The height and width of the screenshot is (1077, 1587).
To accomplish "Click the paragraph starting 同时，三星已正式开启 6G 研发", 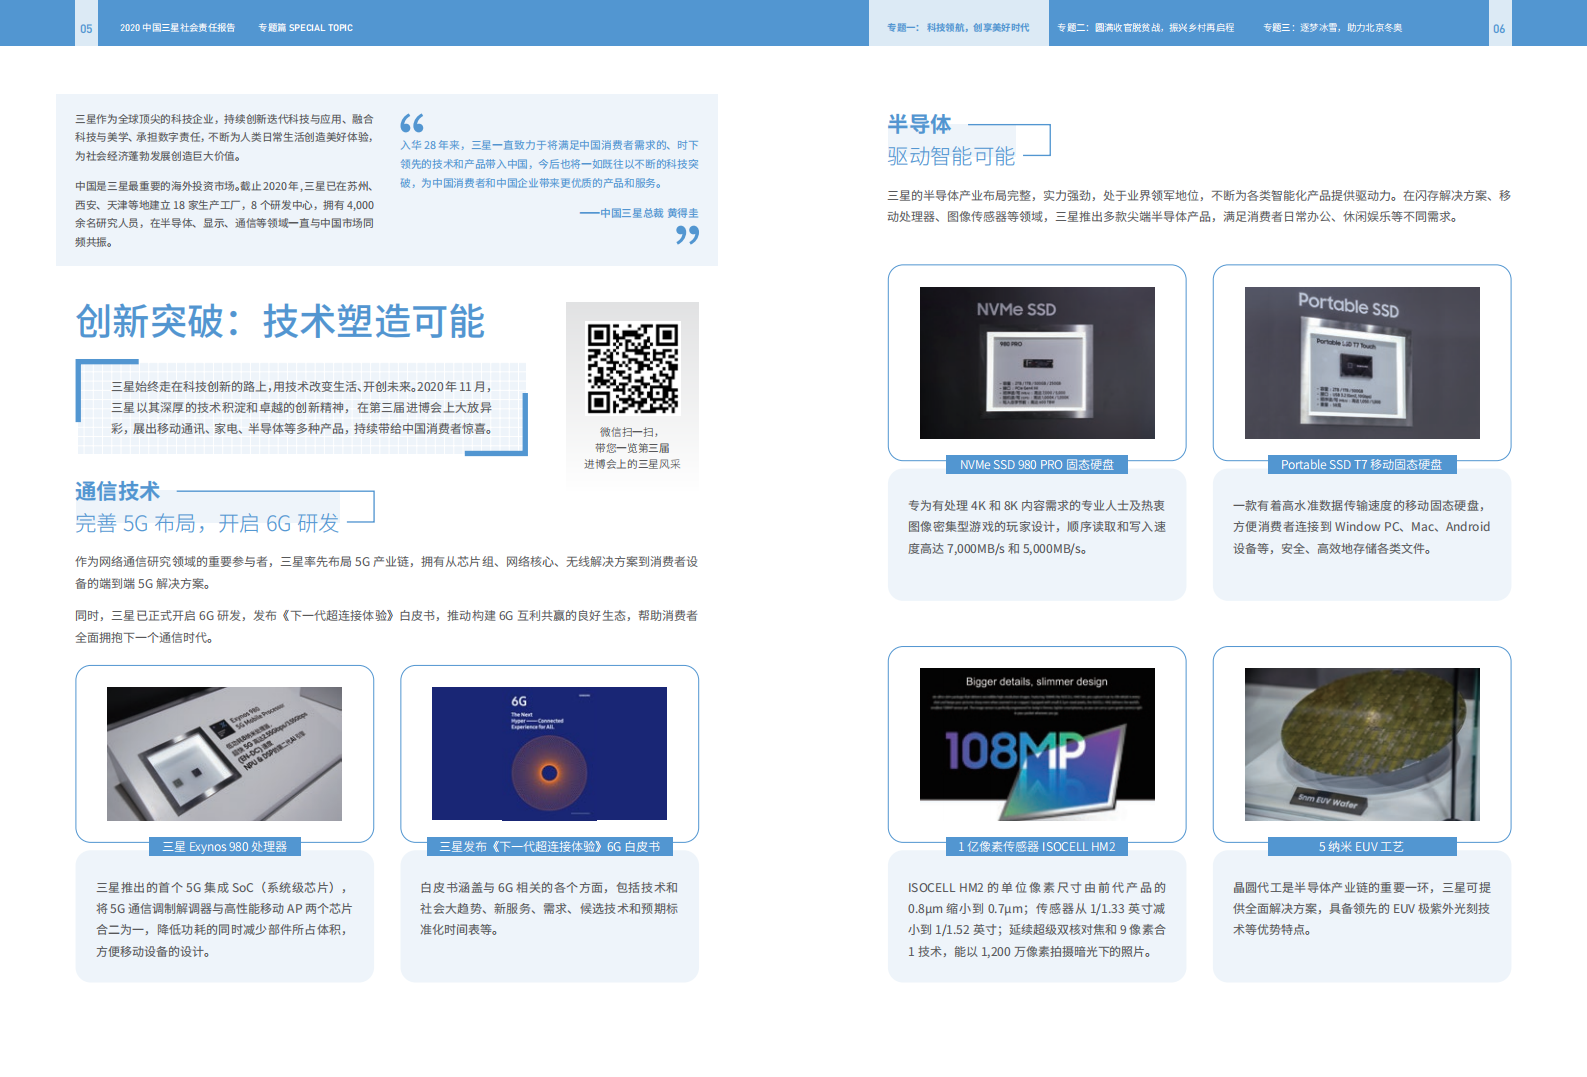I will pos(387,627).
